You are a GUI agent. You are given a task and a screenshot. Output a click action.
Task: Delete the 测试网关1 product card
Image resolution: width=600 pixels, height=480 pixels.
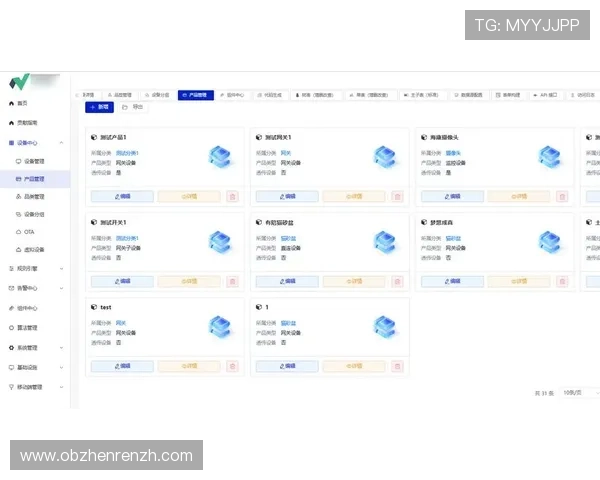click(397, 196)
